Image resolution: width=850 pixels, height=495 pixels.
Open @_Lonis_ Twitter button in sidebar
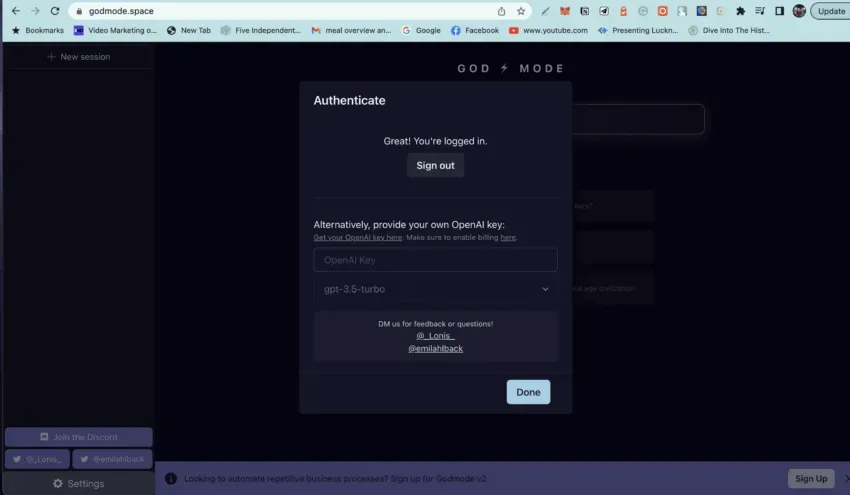click(37, 459)
